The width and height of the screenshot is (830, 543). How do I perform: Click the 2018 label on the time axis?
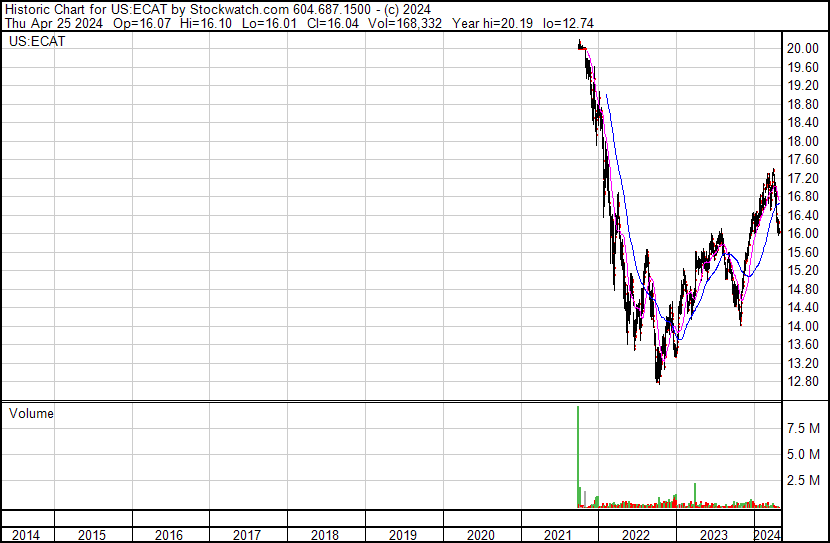pyautogui.click(x=325, y=535)
